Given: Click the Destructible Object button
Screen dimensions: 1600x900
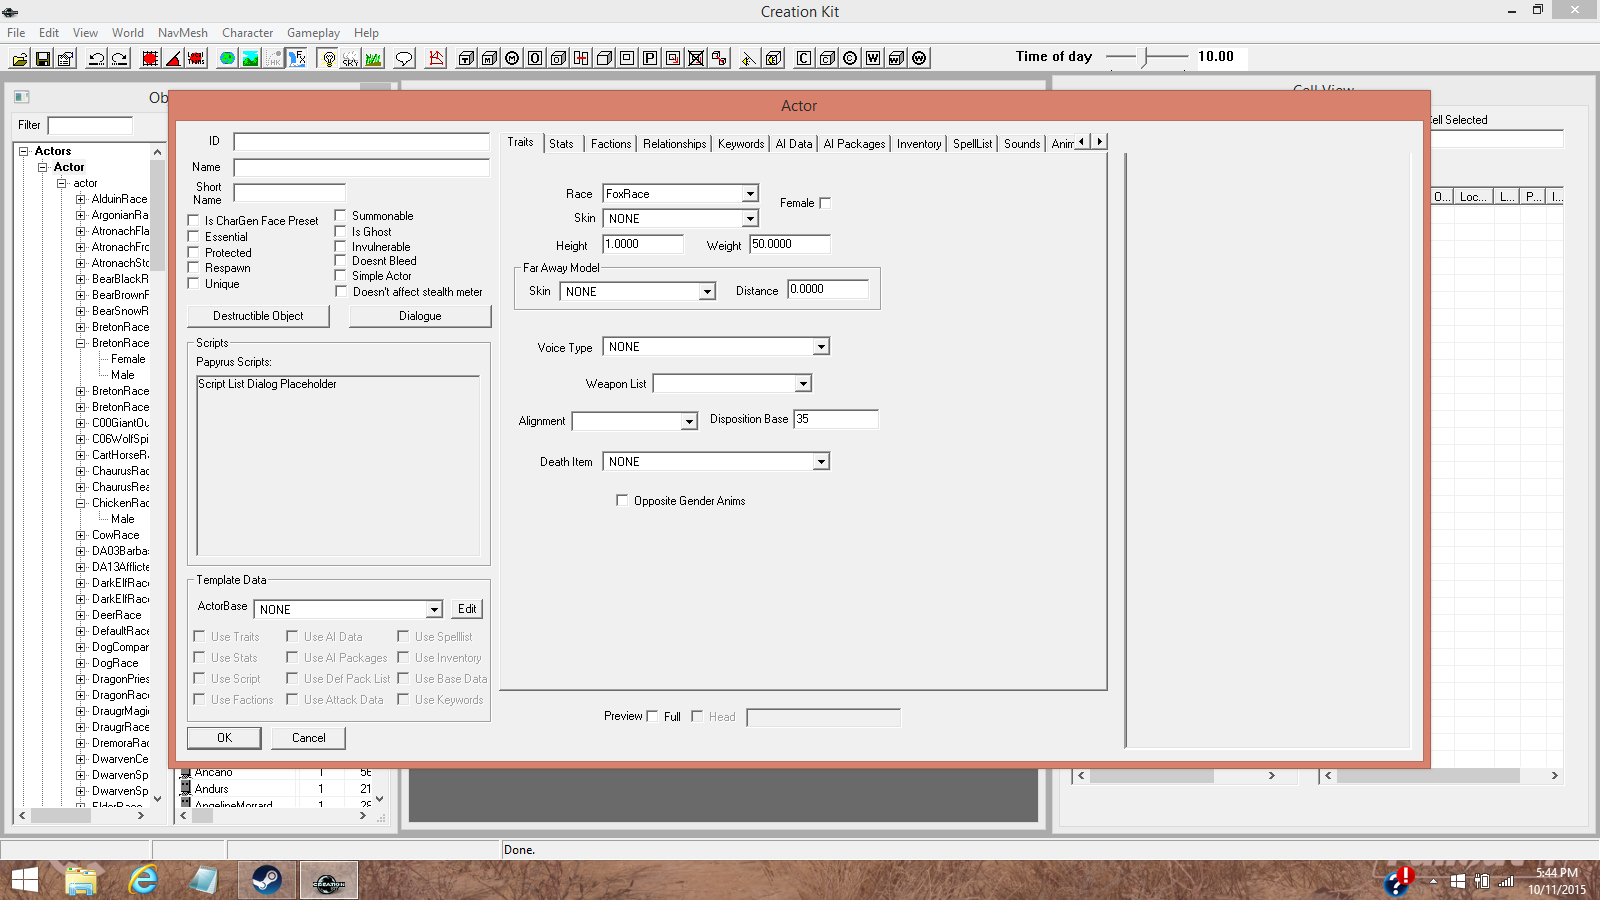Looking at the screenshot, I should pos(258,316).
